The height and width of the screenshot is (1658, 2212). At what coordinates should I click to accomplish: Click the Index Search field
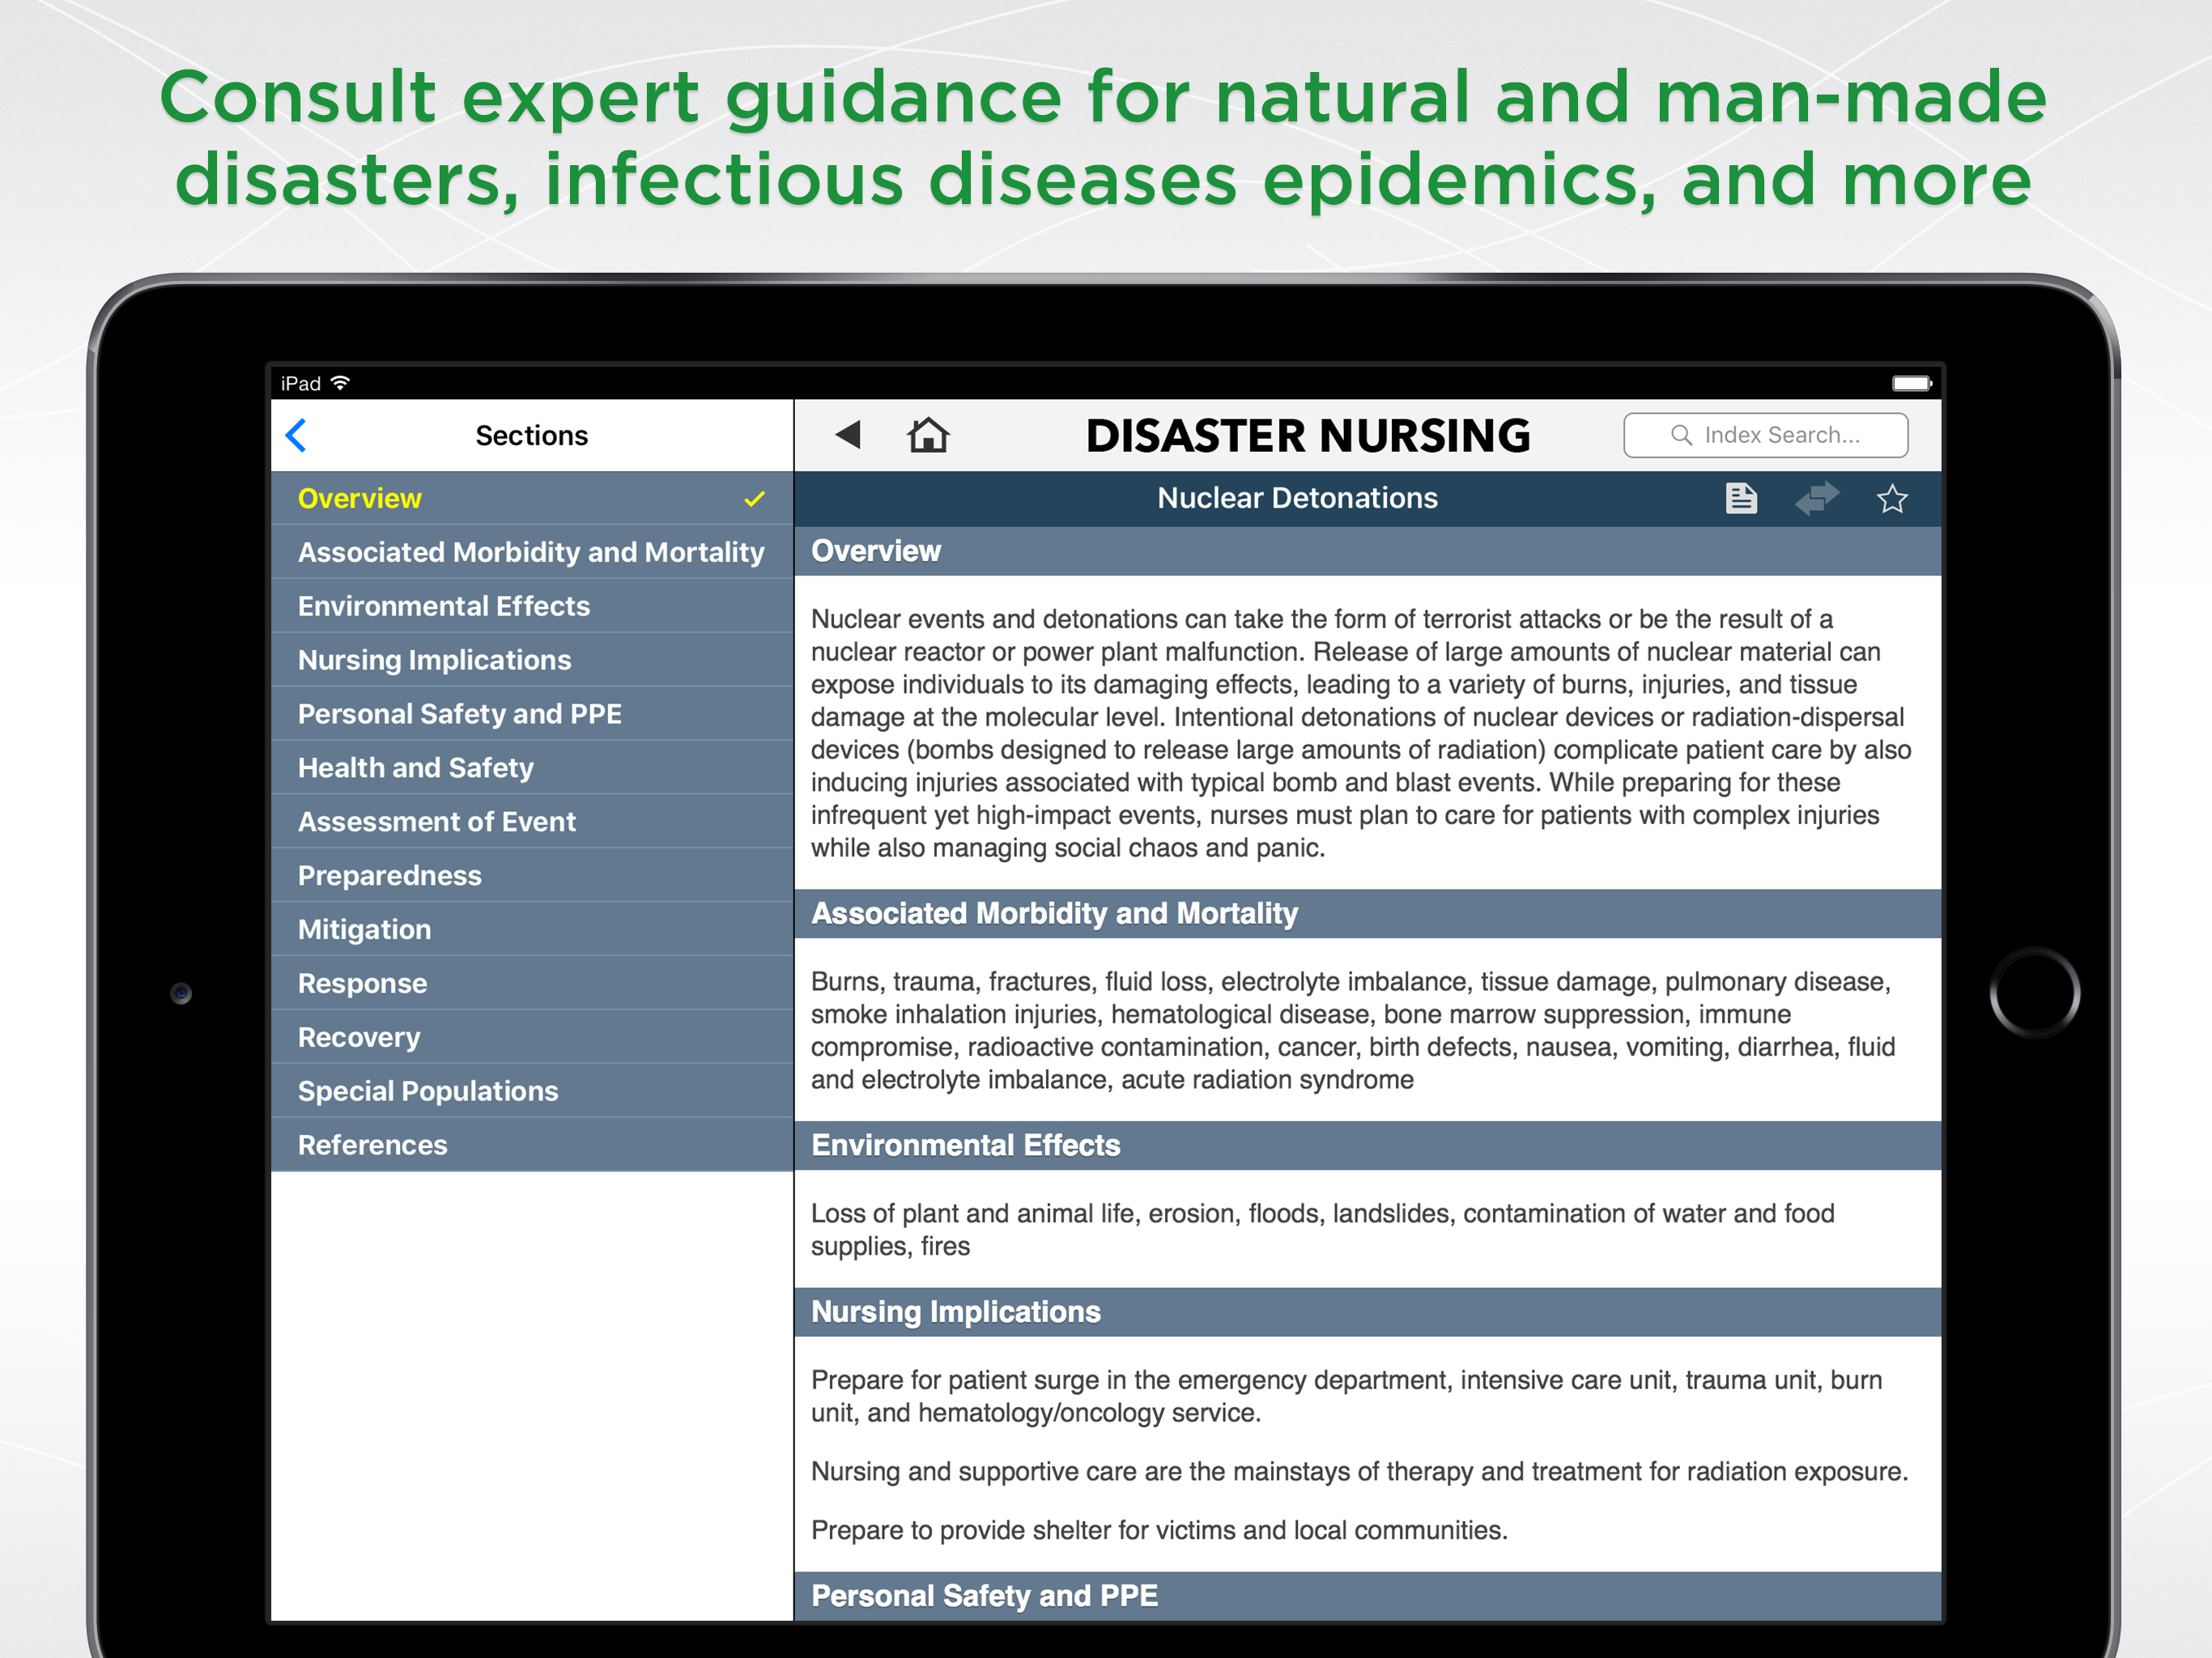point(1780,435)
